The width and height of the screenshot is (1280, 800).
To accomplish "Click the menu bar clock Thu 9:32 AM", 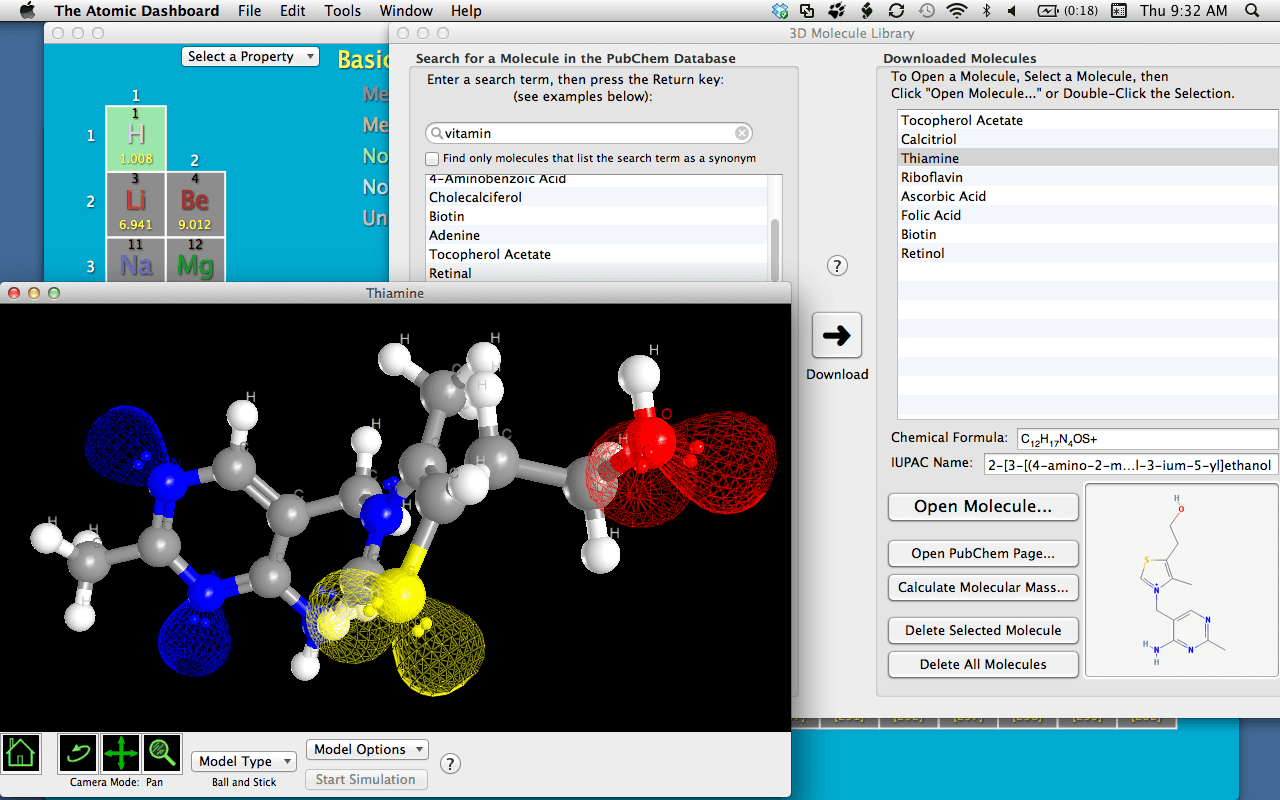I will (1184, 11).
